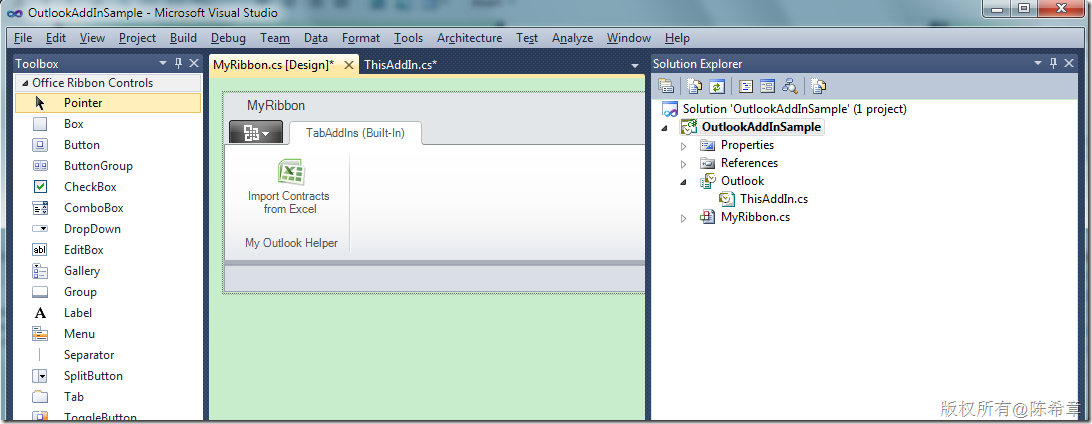
Task: Click Import Contracts from Excel button
Action: (x=289, y=187)
